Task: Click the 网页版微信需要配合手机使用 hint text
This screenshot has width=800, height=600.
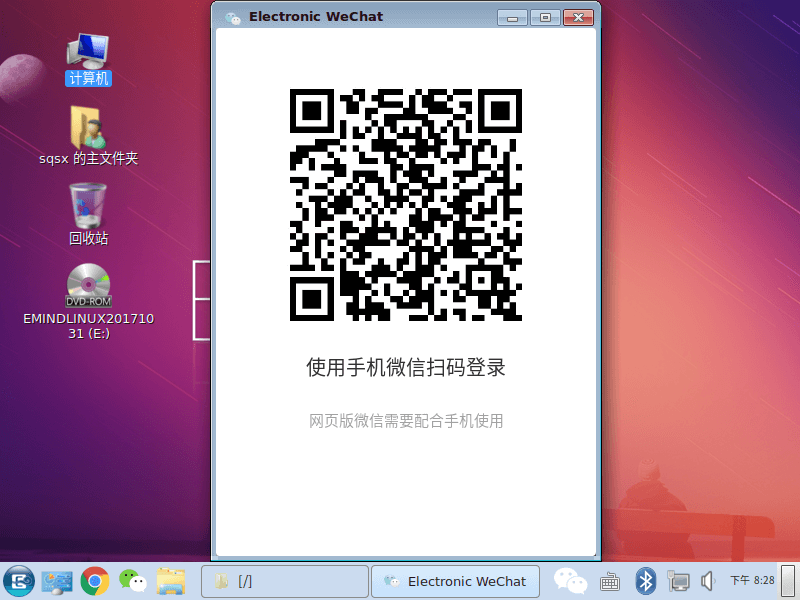Action: click(406, 421)
